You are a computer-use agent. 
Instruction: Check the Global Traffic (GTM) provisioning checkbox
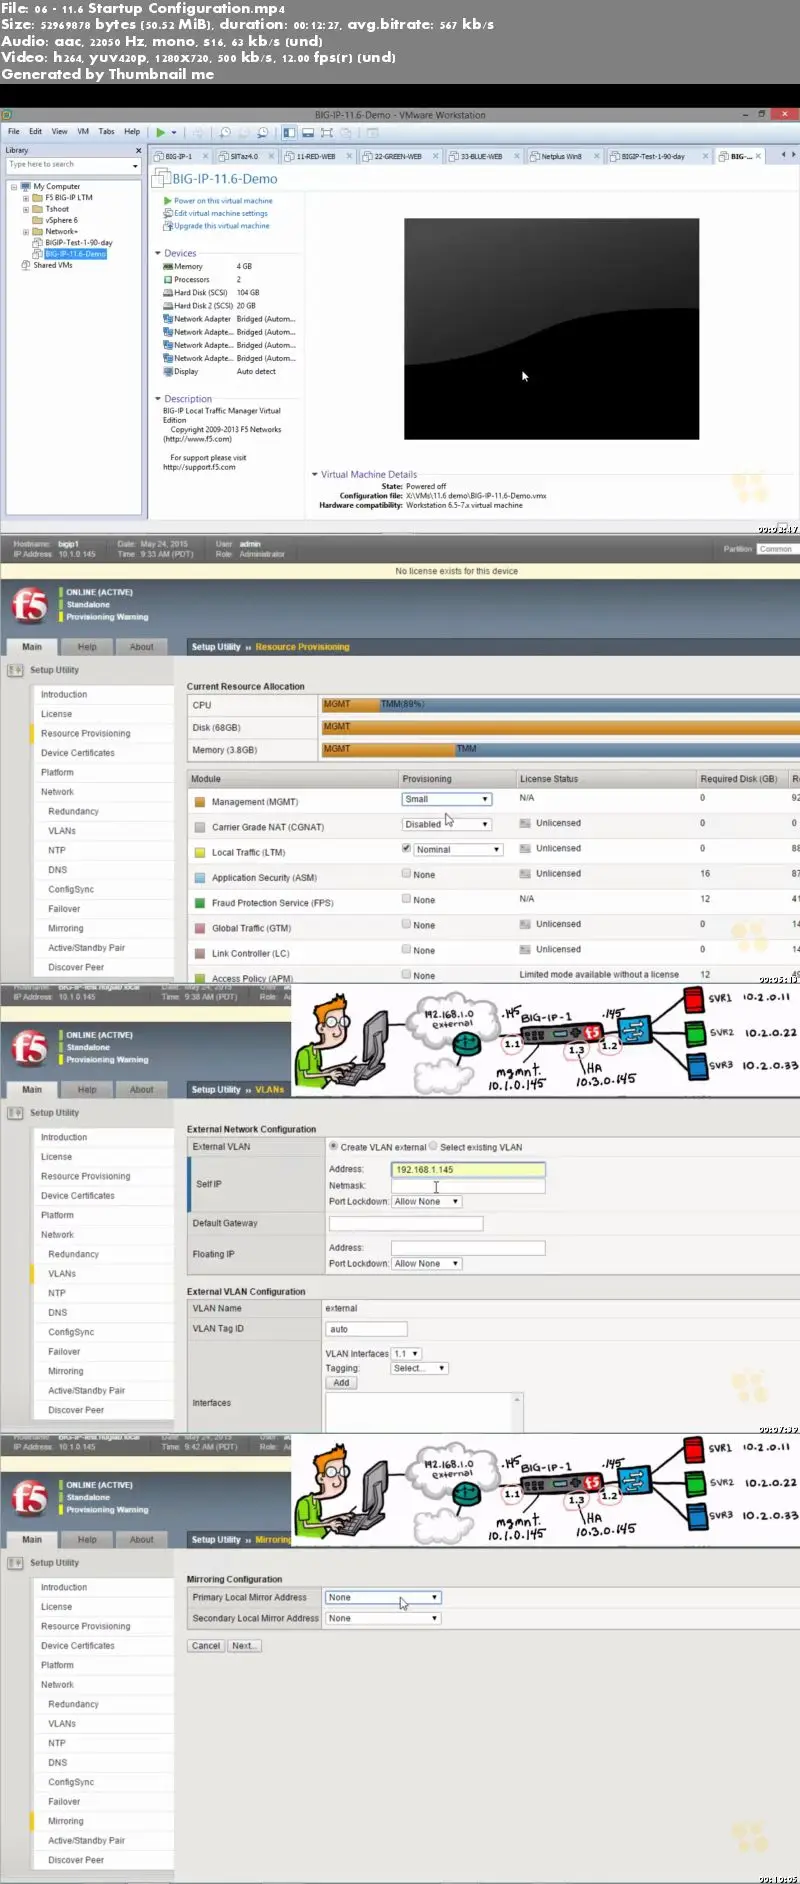(406, 924)
